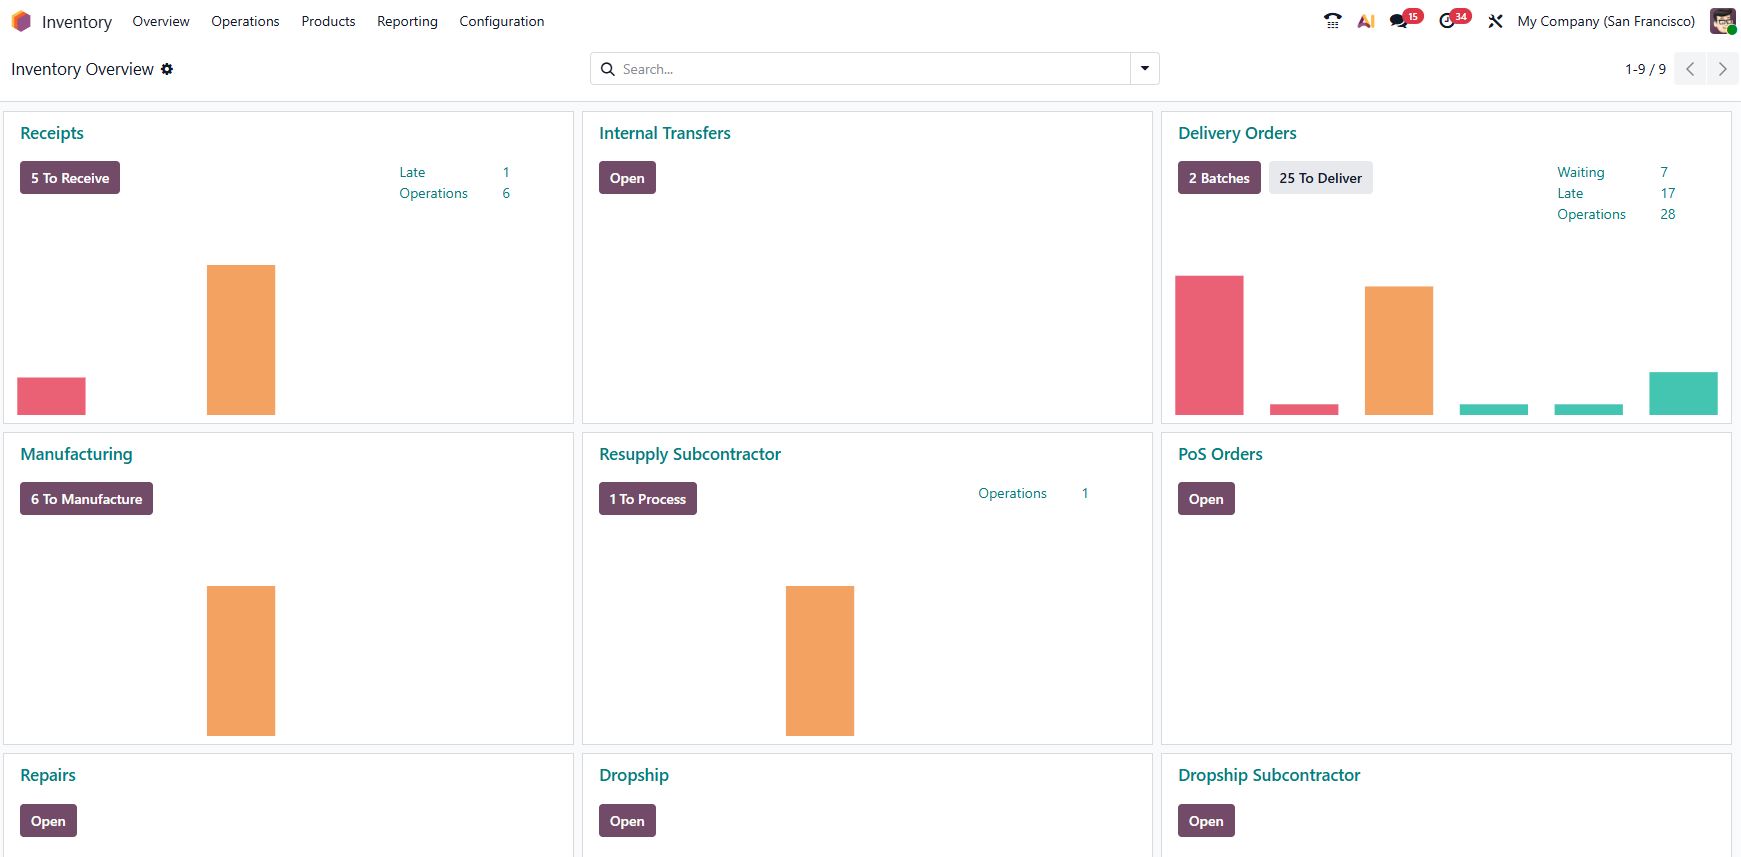Click Late link in Receipts card
Viewport: 1741px width, 857px height.
pyautogui.click(x=412, y=172)
